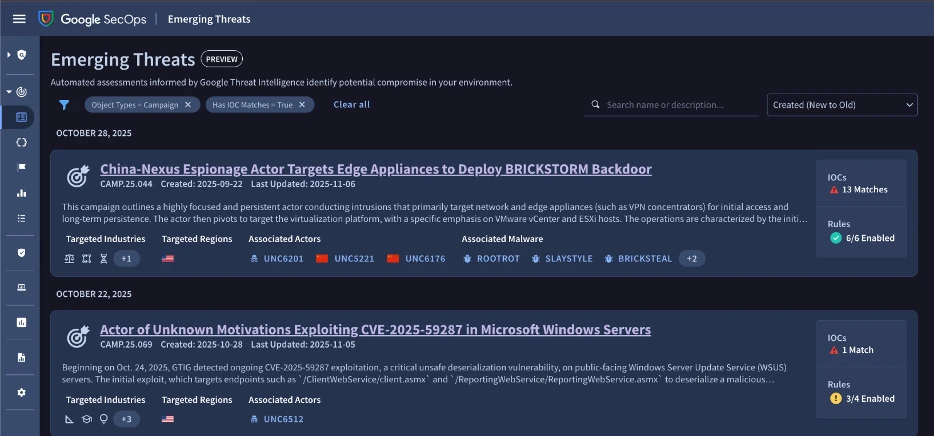Click the bar chart icon in sidebar
Image resolution: width=934 pixels, height=436 pixels.
[21, 193]
